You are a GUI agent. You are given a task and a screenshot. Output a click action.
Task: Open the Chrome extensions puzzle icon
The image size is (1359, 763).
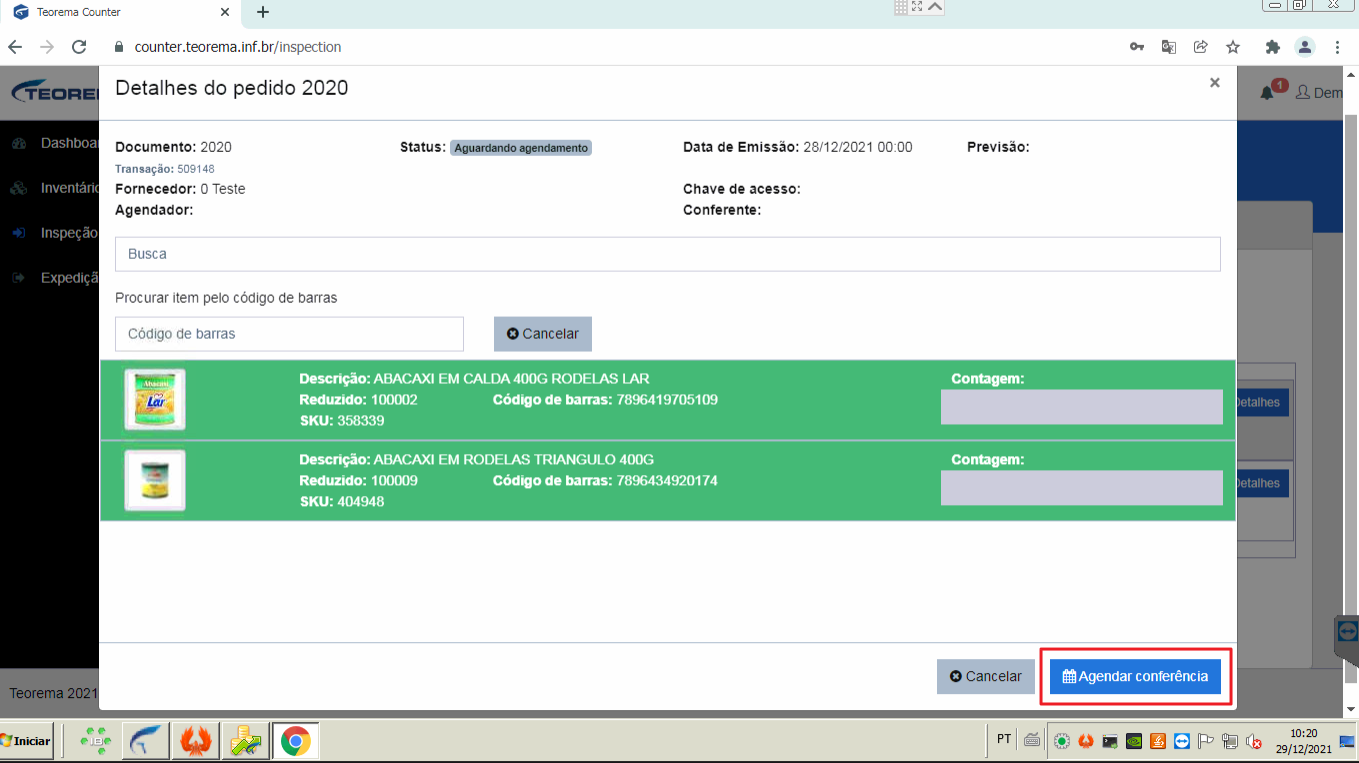1272,47
